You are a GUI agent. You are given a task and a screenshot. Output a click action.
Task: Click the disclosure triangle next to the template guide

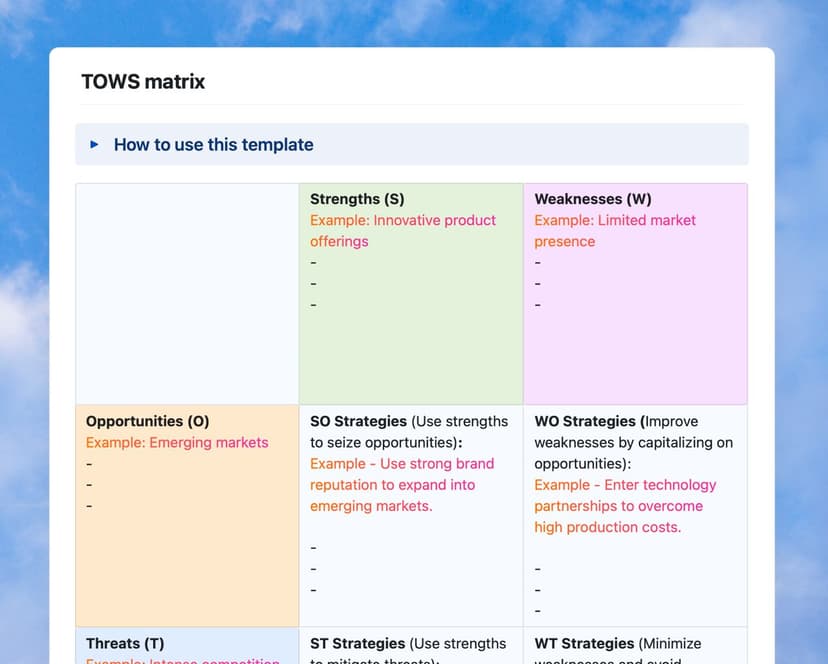[x=94, y=144]
